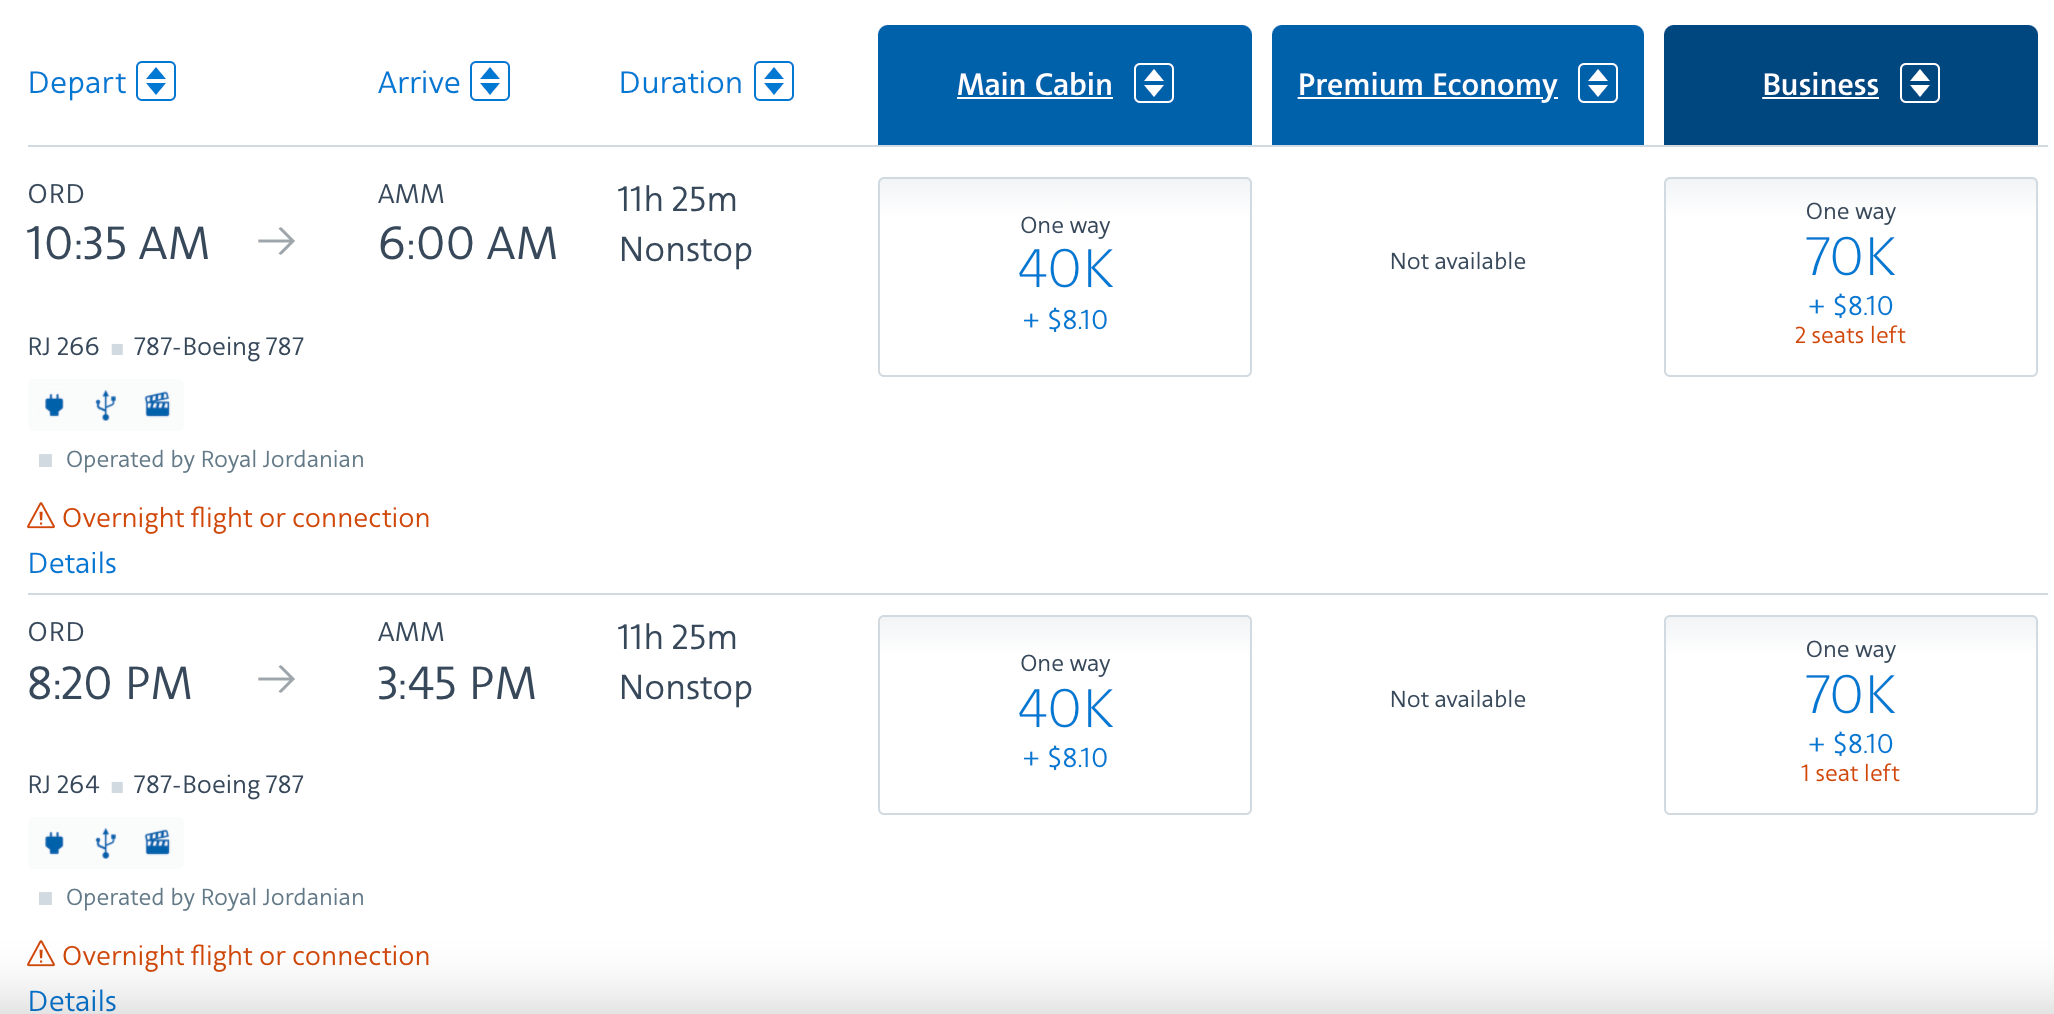Switch to the Main Cabin fare column

(x=1034, y=84)
